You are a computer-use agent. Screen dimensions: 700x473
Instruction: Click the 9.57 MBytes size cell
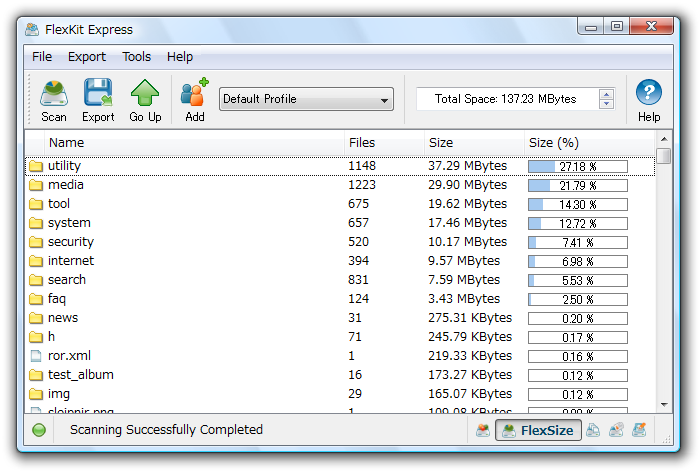(x=464, y=261)
